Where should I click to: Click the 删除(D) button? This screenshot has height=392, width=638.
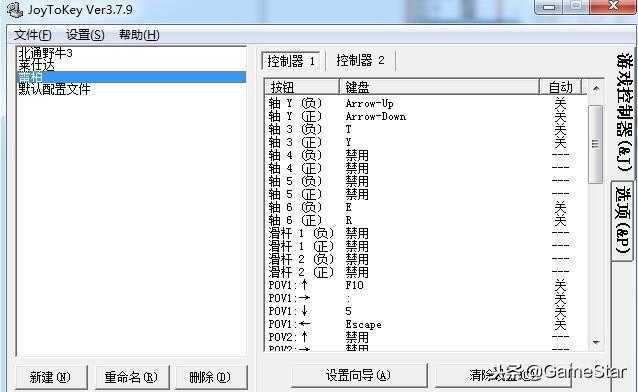point(210,377)
